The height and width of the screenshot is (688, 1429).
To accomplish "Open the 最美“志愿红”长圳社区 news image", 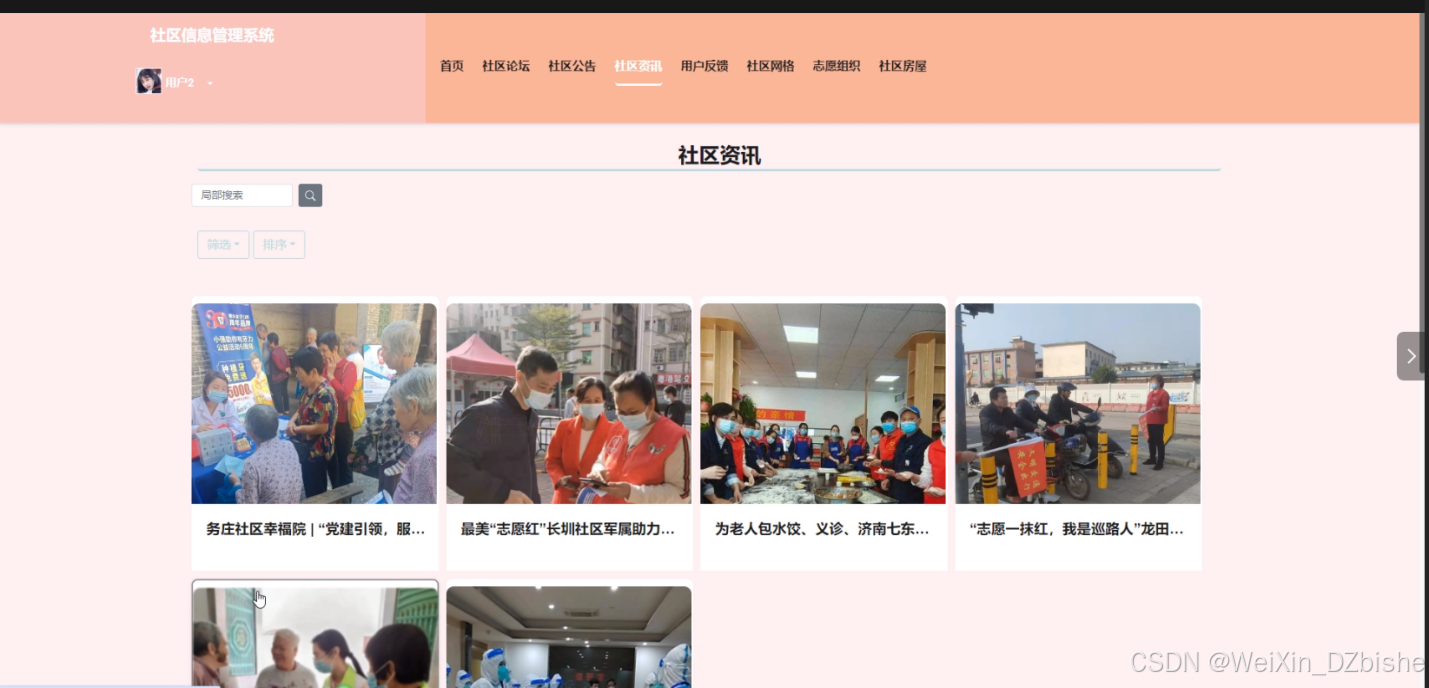I will (569, 403).
